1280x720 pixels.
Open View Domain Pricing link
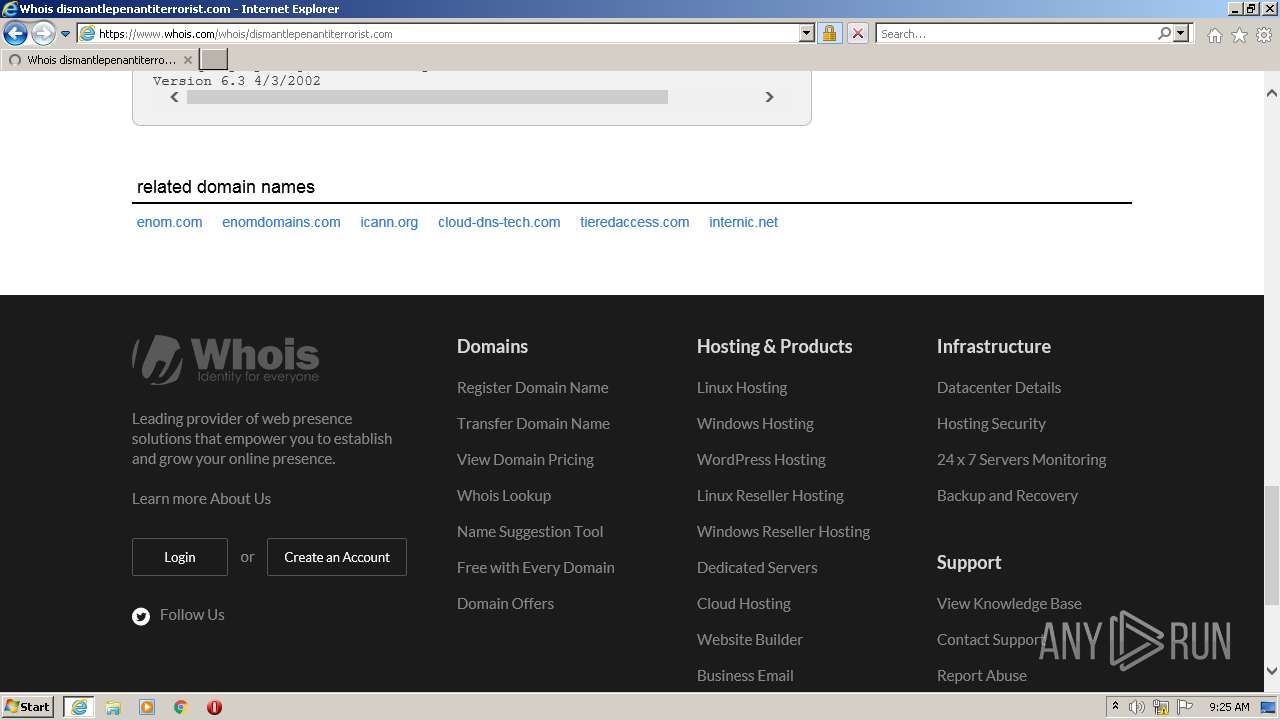[x=525, y=459]
